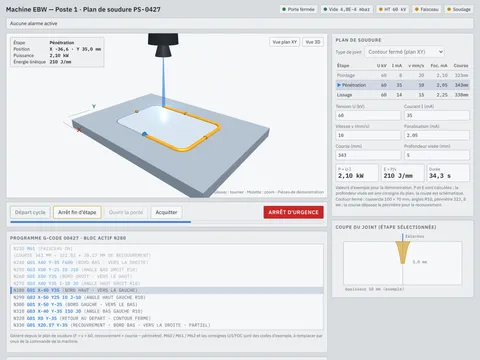The height and width of the screenshot is (360, 480).
Task: Select active G-code line N280 BORD HAUT
Action: click(167, 290)
